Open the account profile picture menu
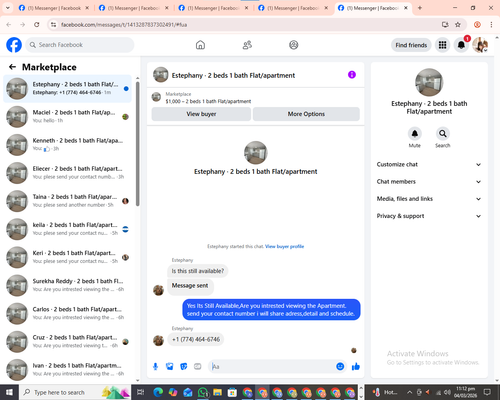Image resolution: width=500 pixels, height=400 pixels. point(480,45)
